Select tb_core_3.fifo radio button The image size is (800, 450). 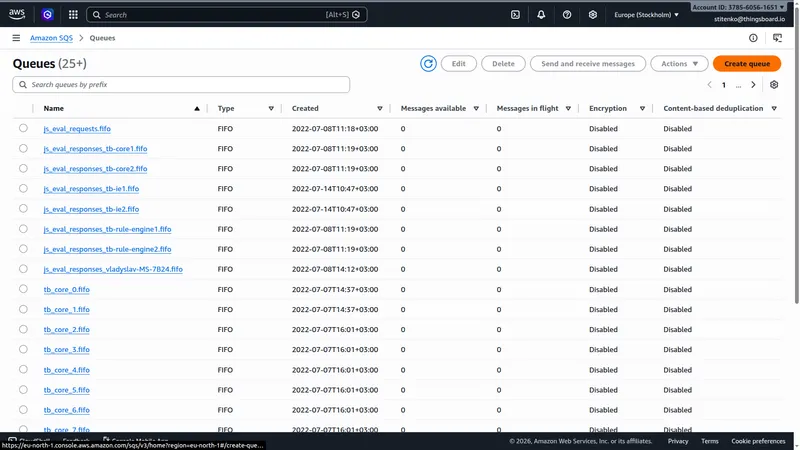pos(23,349)
